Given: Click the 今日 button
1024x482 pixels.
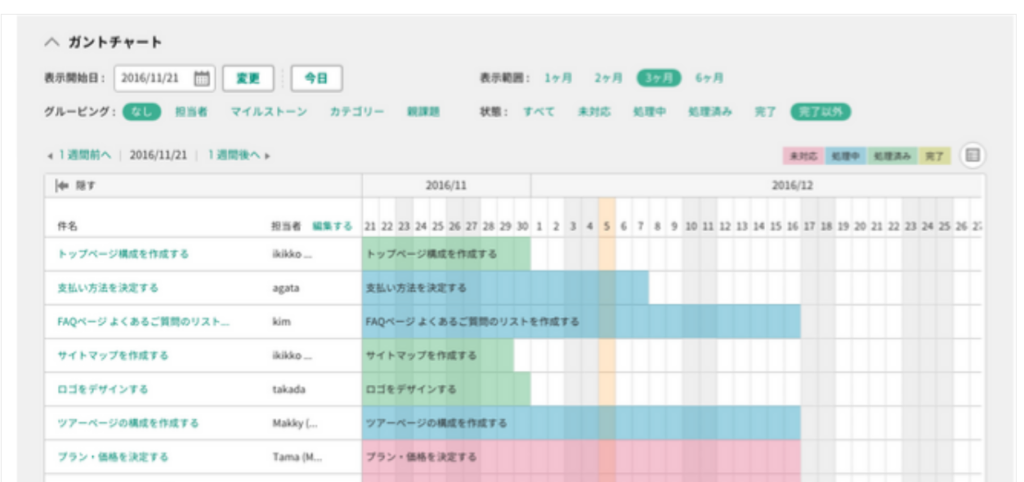Looking at the screenshot, I should [x=316, y=78].
